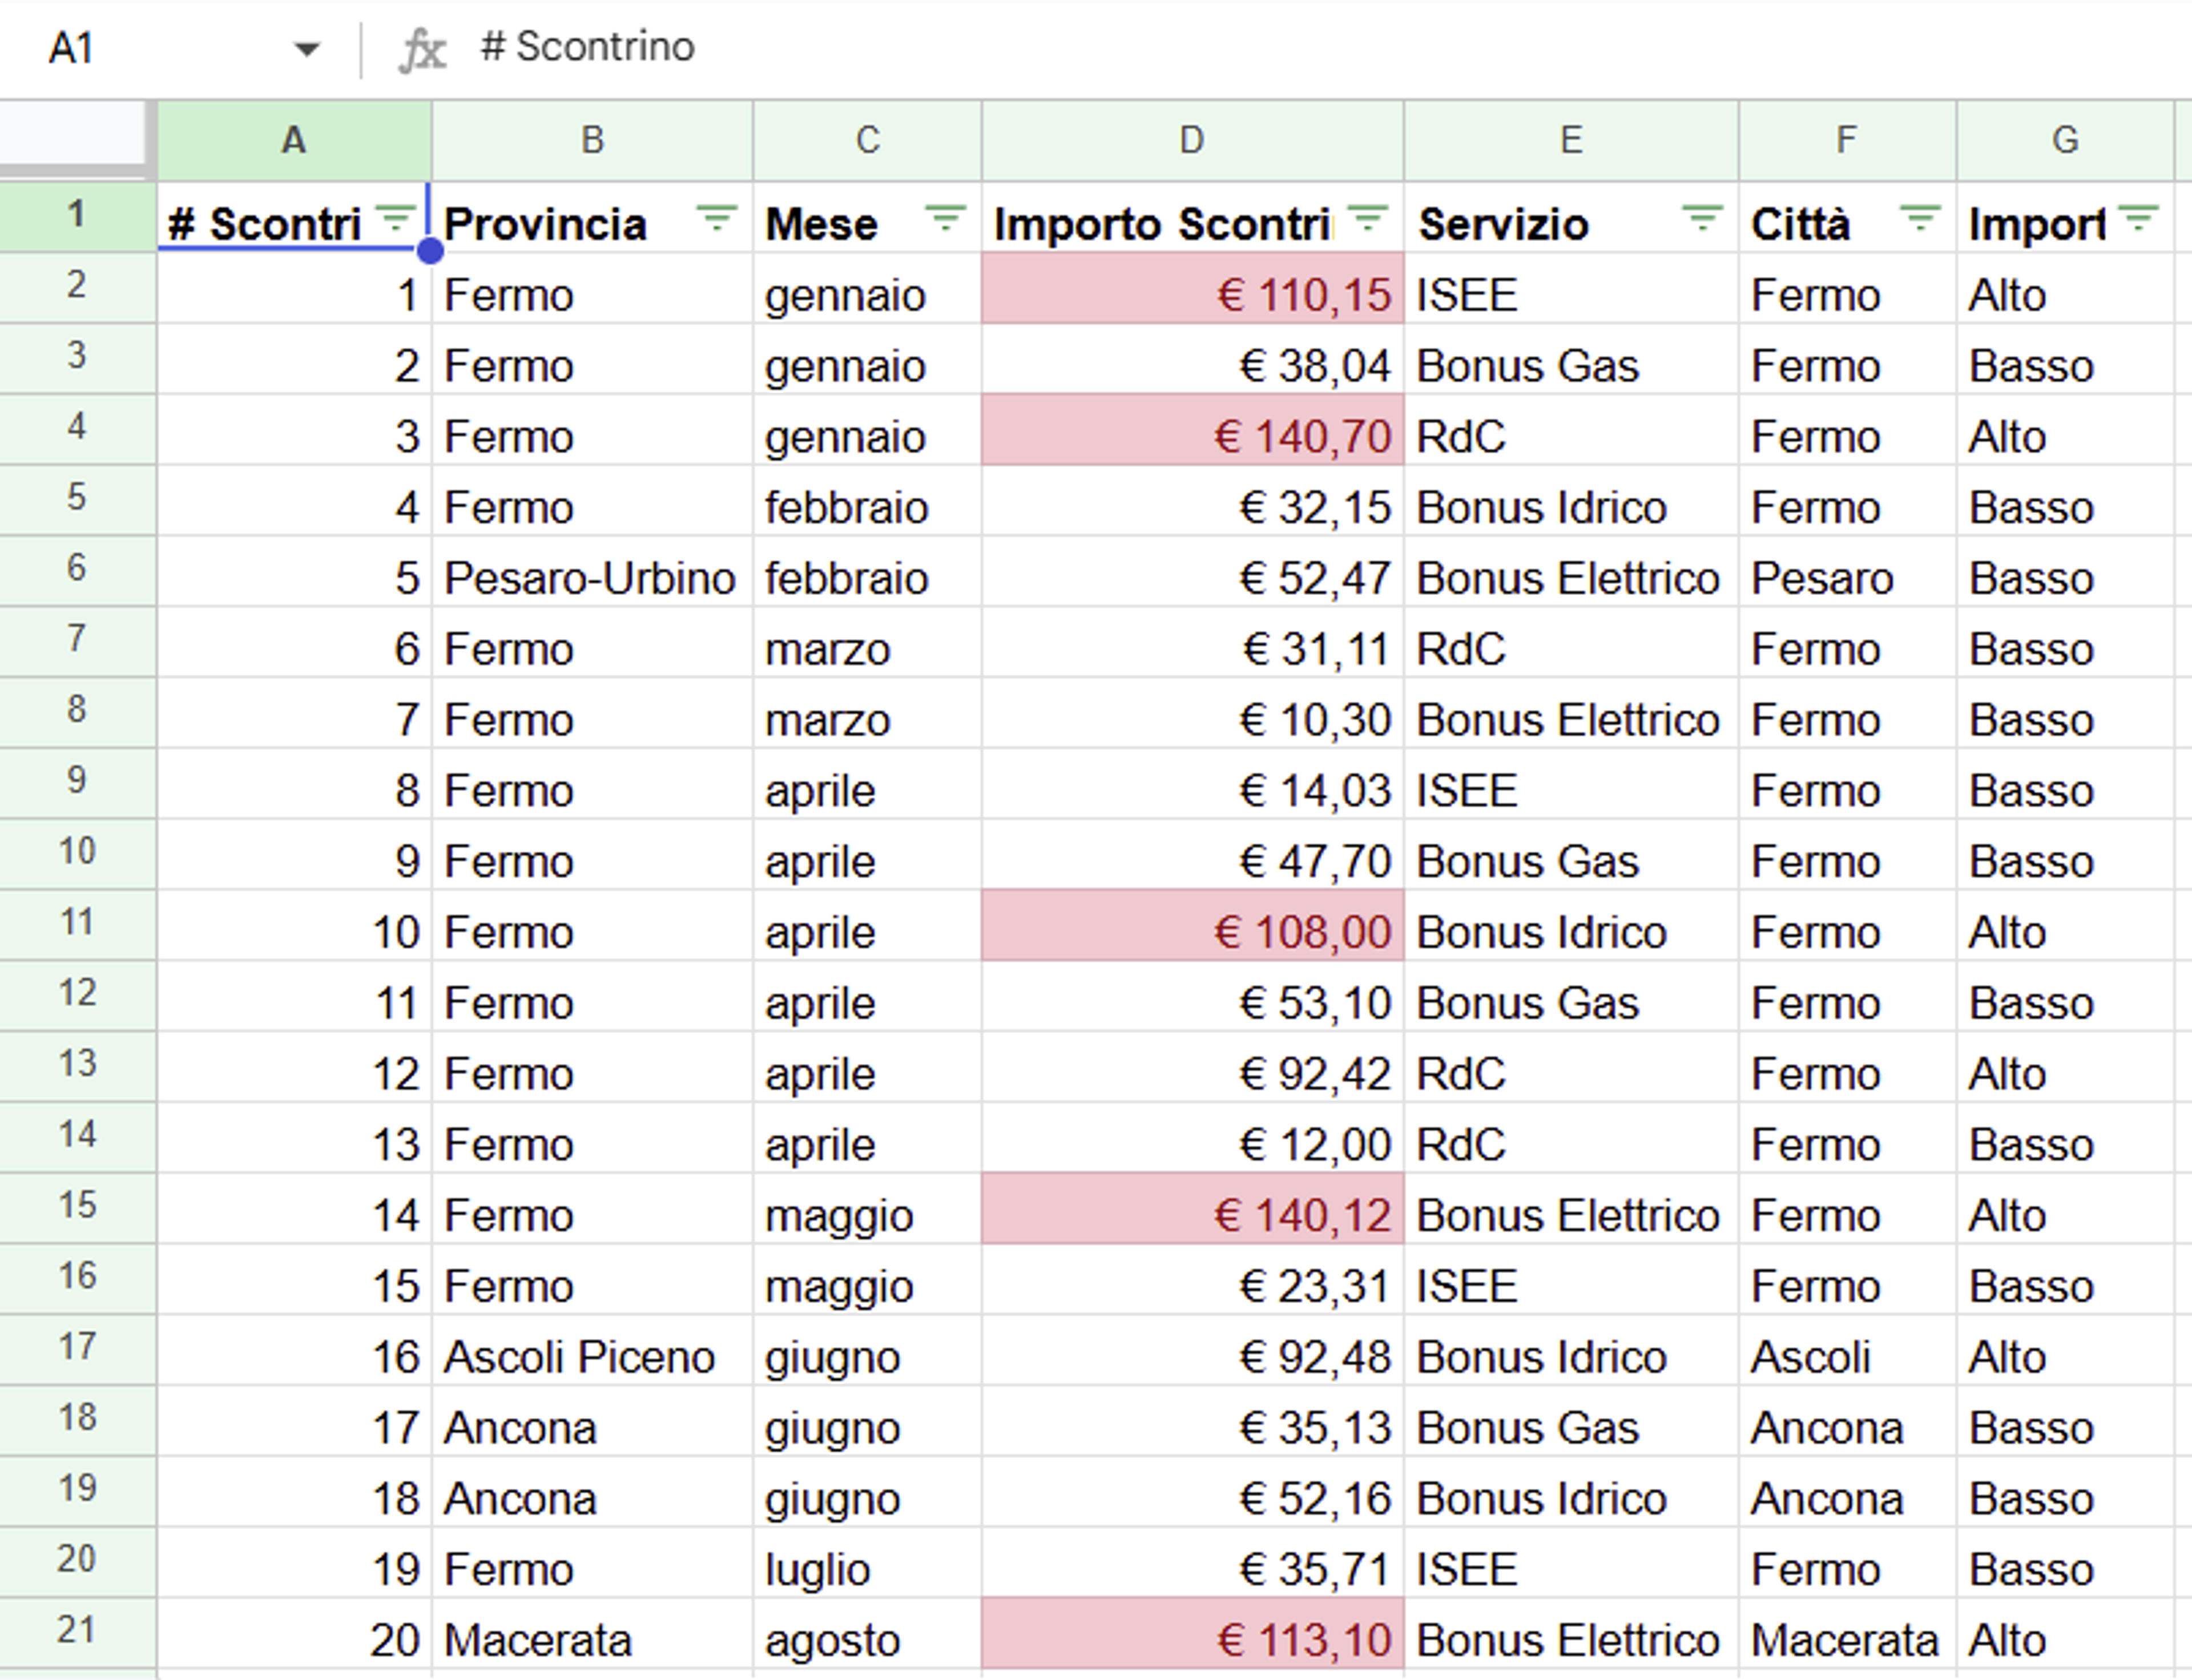Open the filter icon in column G header

tap(2137, 218)
